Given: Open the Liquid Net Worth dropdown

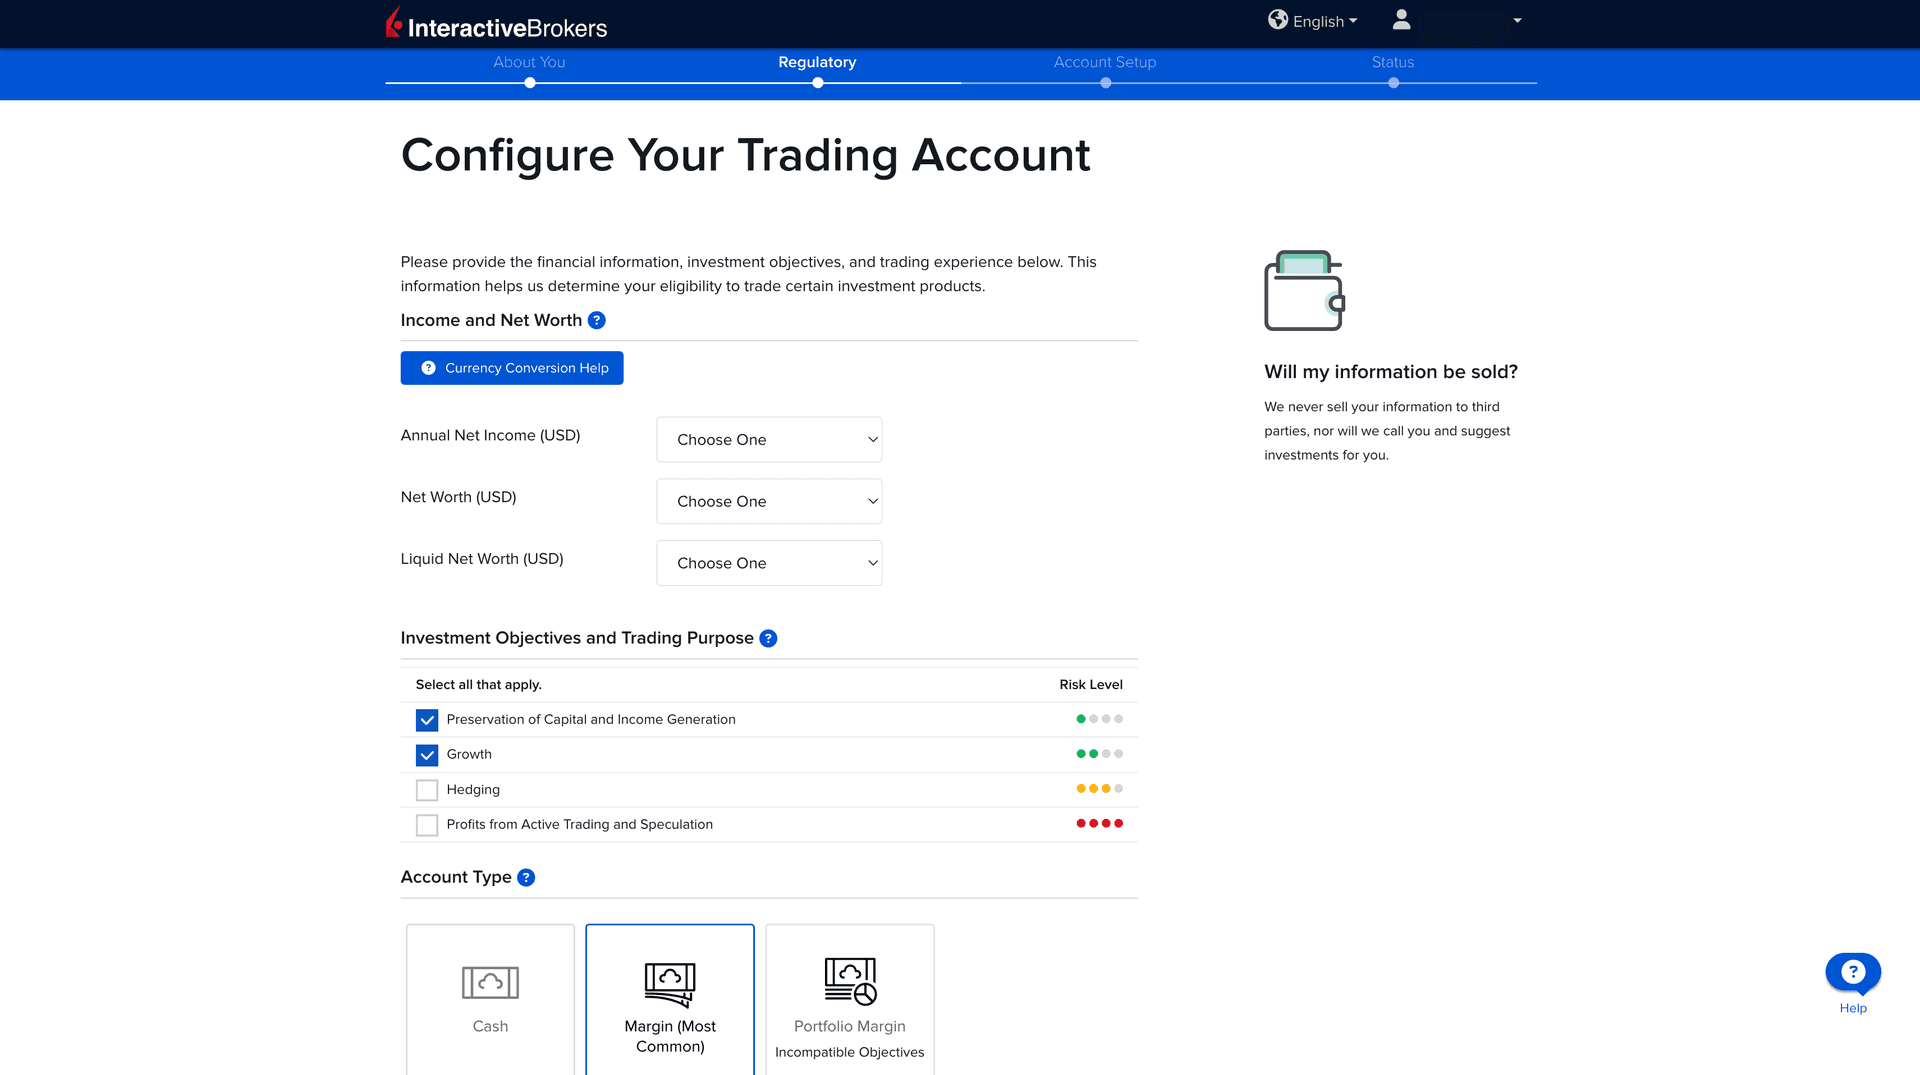Looking at the screenshot, I should pos(769,563).
